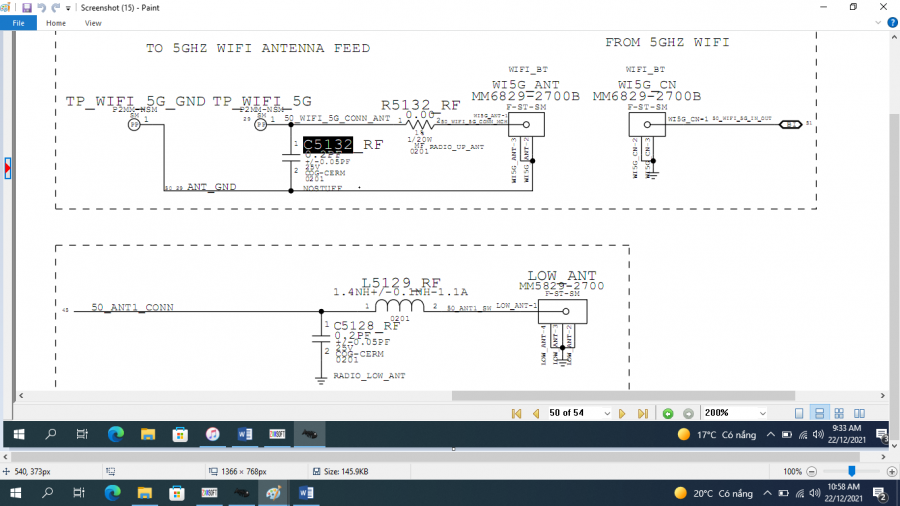Open the 200% zoom level dropdown
The height and width of the screenshot is (506, 900).
tap(763, 413)
